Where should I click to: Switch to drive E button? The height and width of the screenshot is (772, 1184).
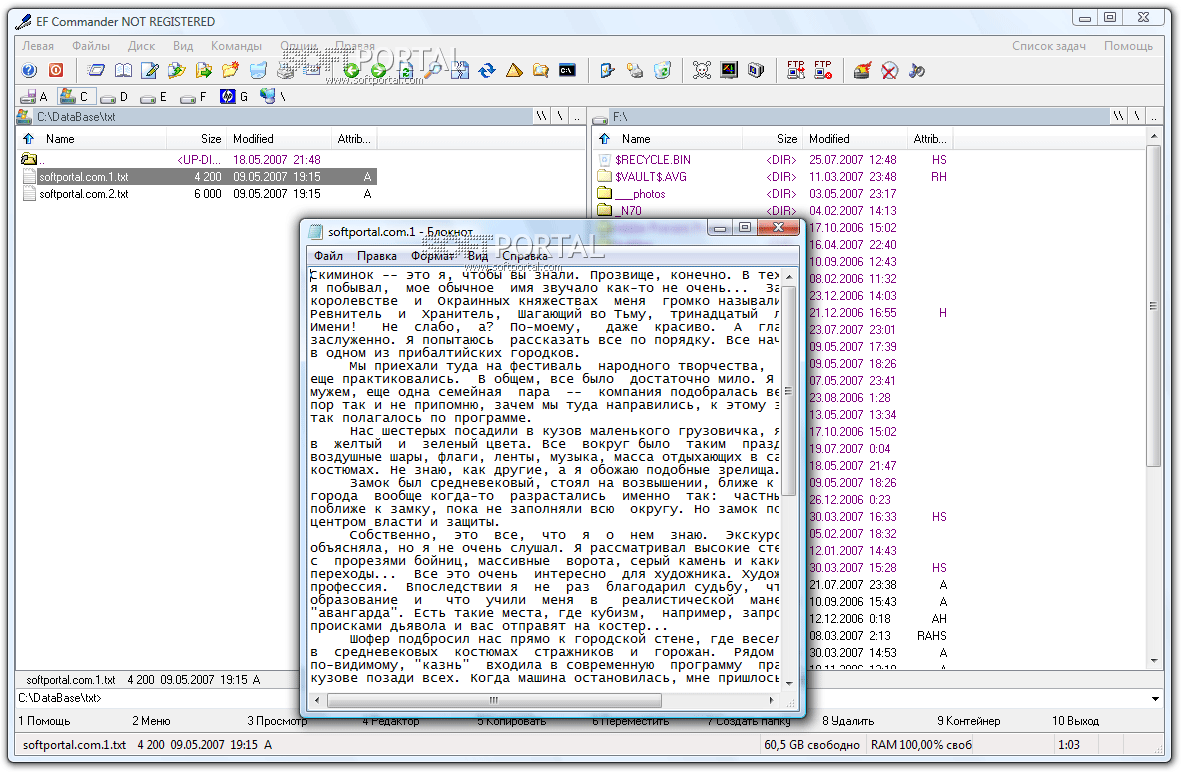click(154, 97)
